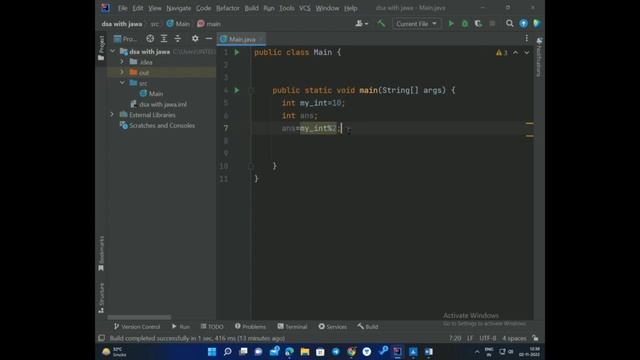Open the warnings indicator in the editor

(x=501, y=53)
